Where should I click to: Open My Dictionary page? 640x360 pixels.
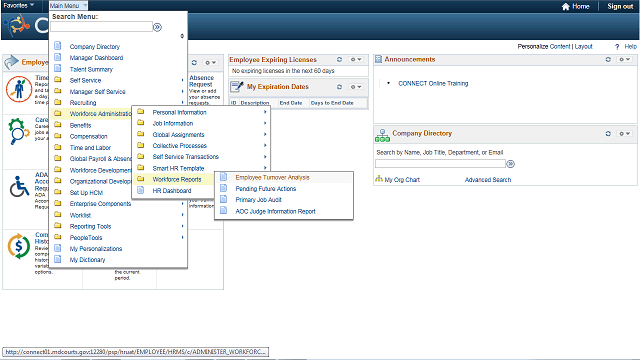click(87, 260)
